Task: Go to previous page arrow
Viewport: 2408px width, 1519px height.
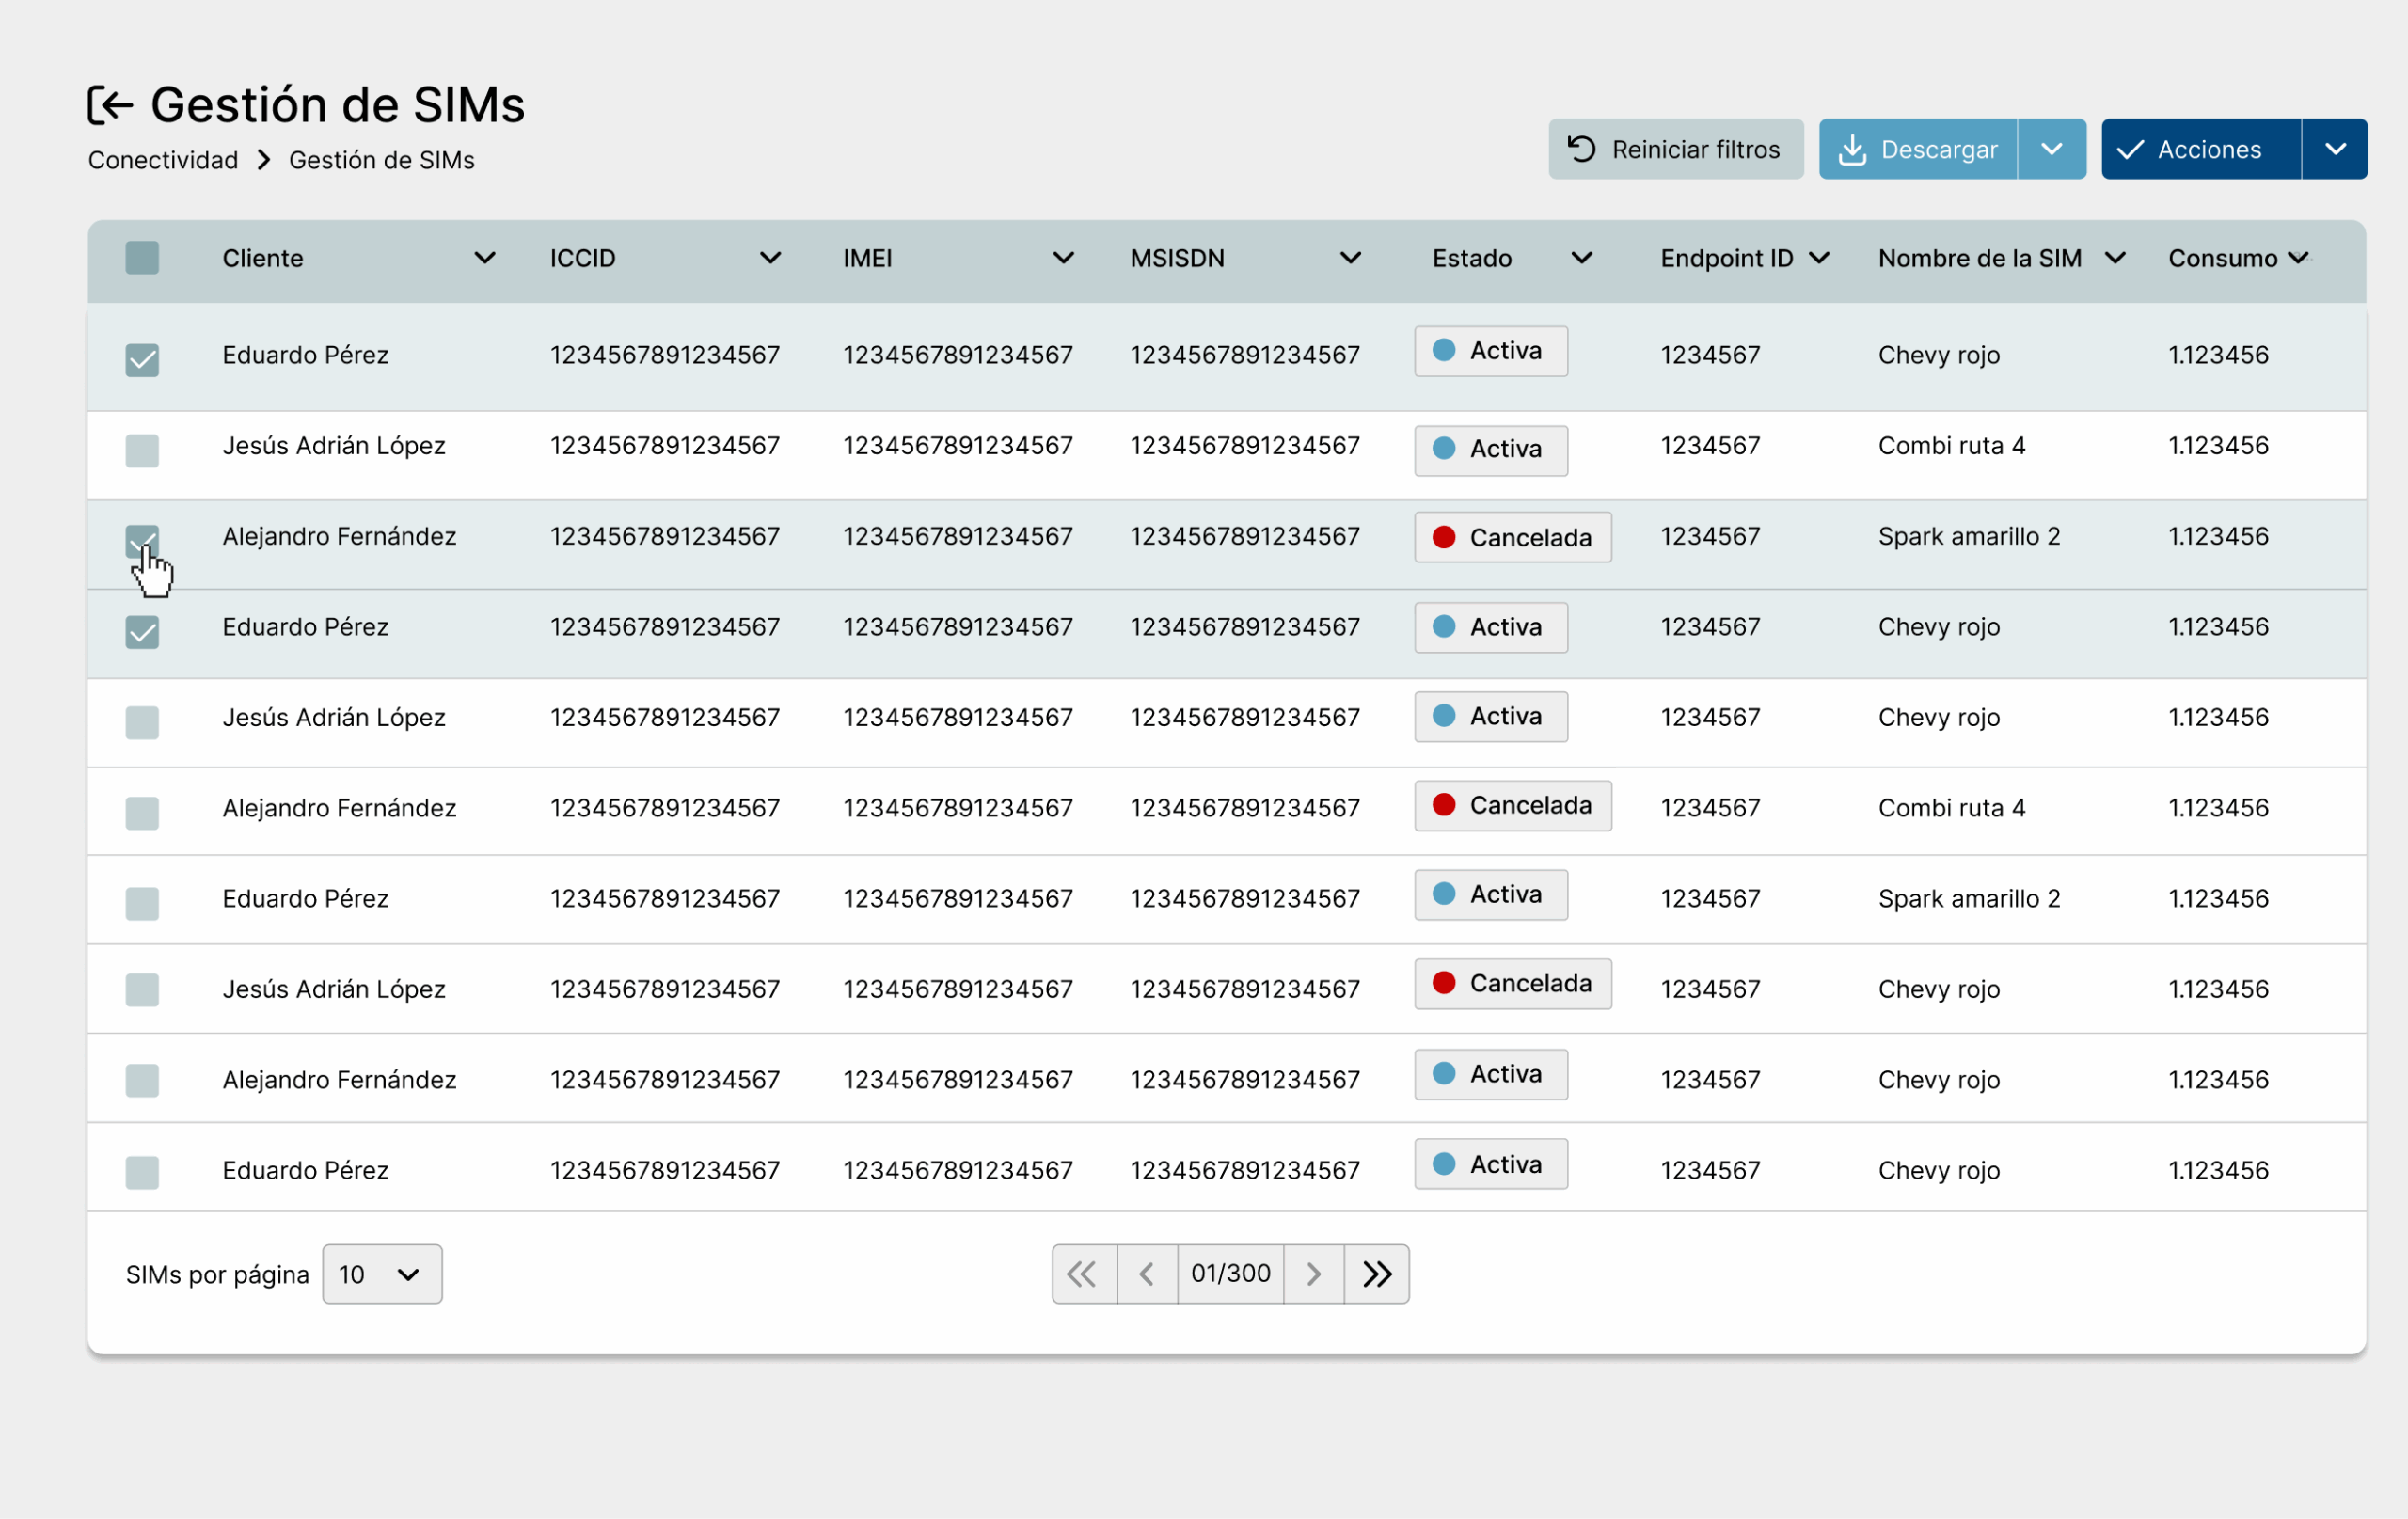Action: coord(1147,1274)
